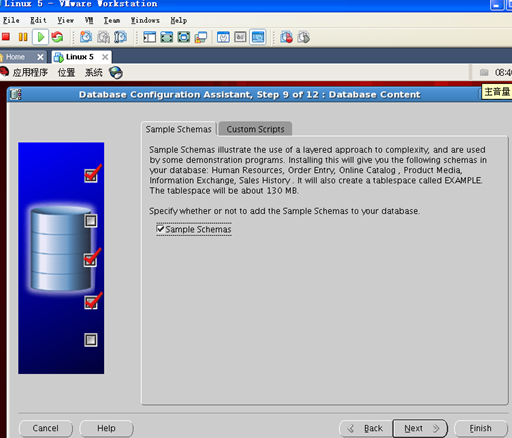Open the VM menu
The image size is (512, 438).
[x=89, y=20]
